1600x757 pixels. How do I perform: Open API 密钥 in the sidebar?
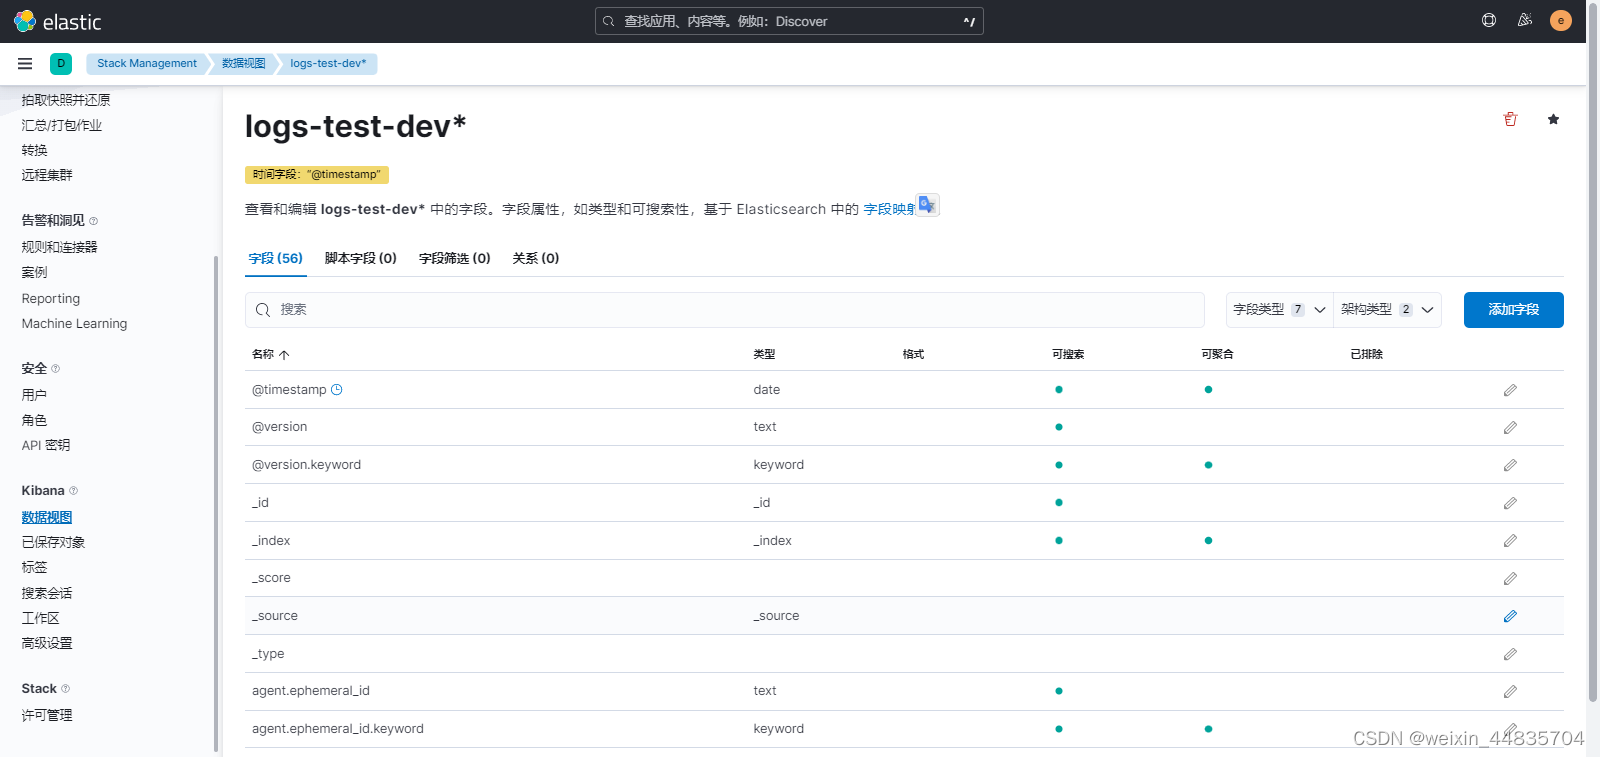[x=46, y=445]
